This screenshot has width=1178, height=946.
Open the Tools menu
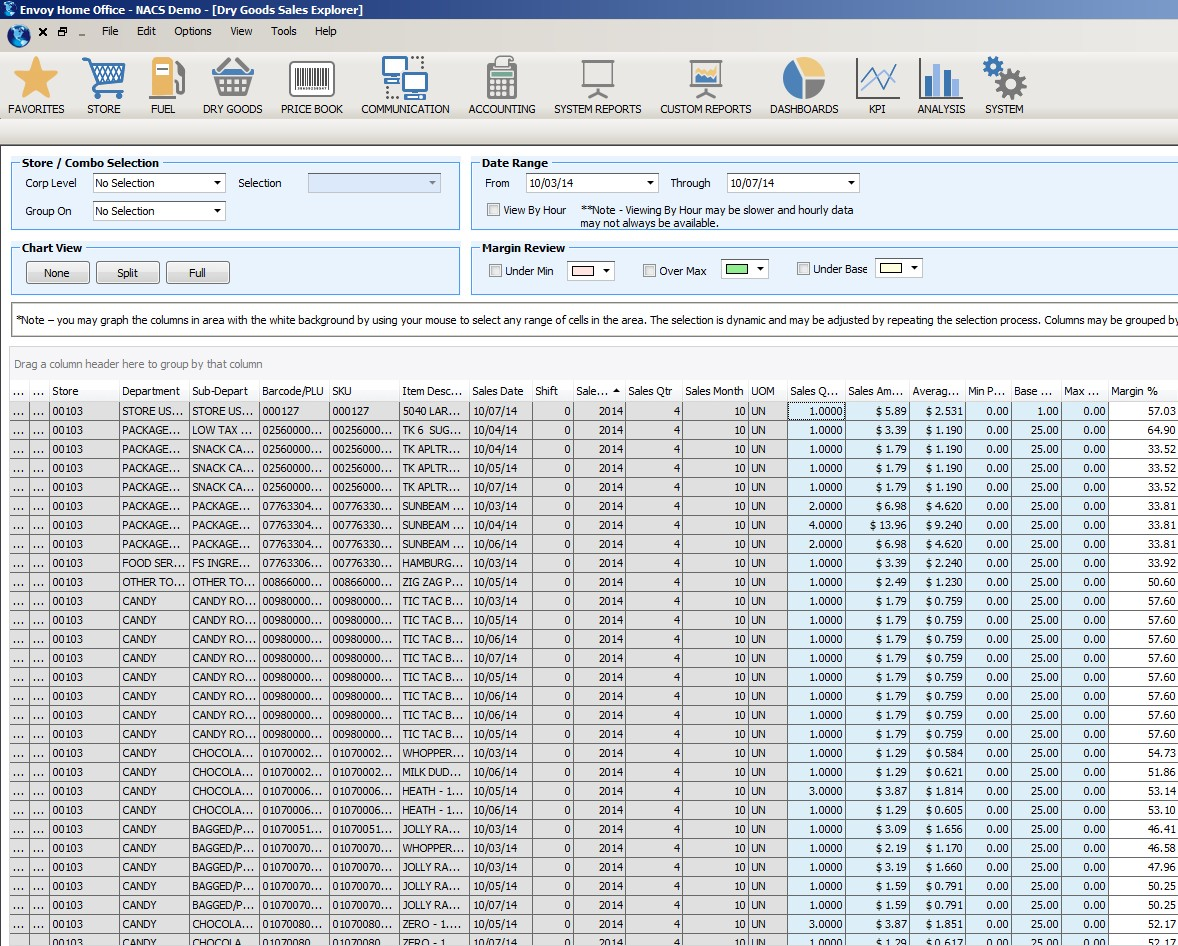(x=283, y=31)
